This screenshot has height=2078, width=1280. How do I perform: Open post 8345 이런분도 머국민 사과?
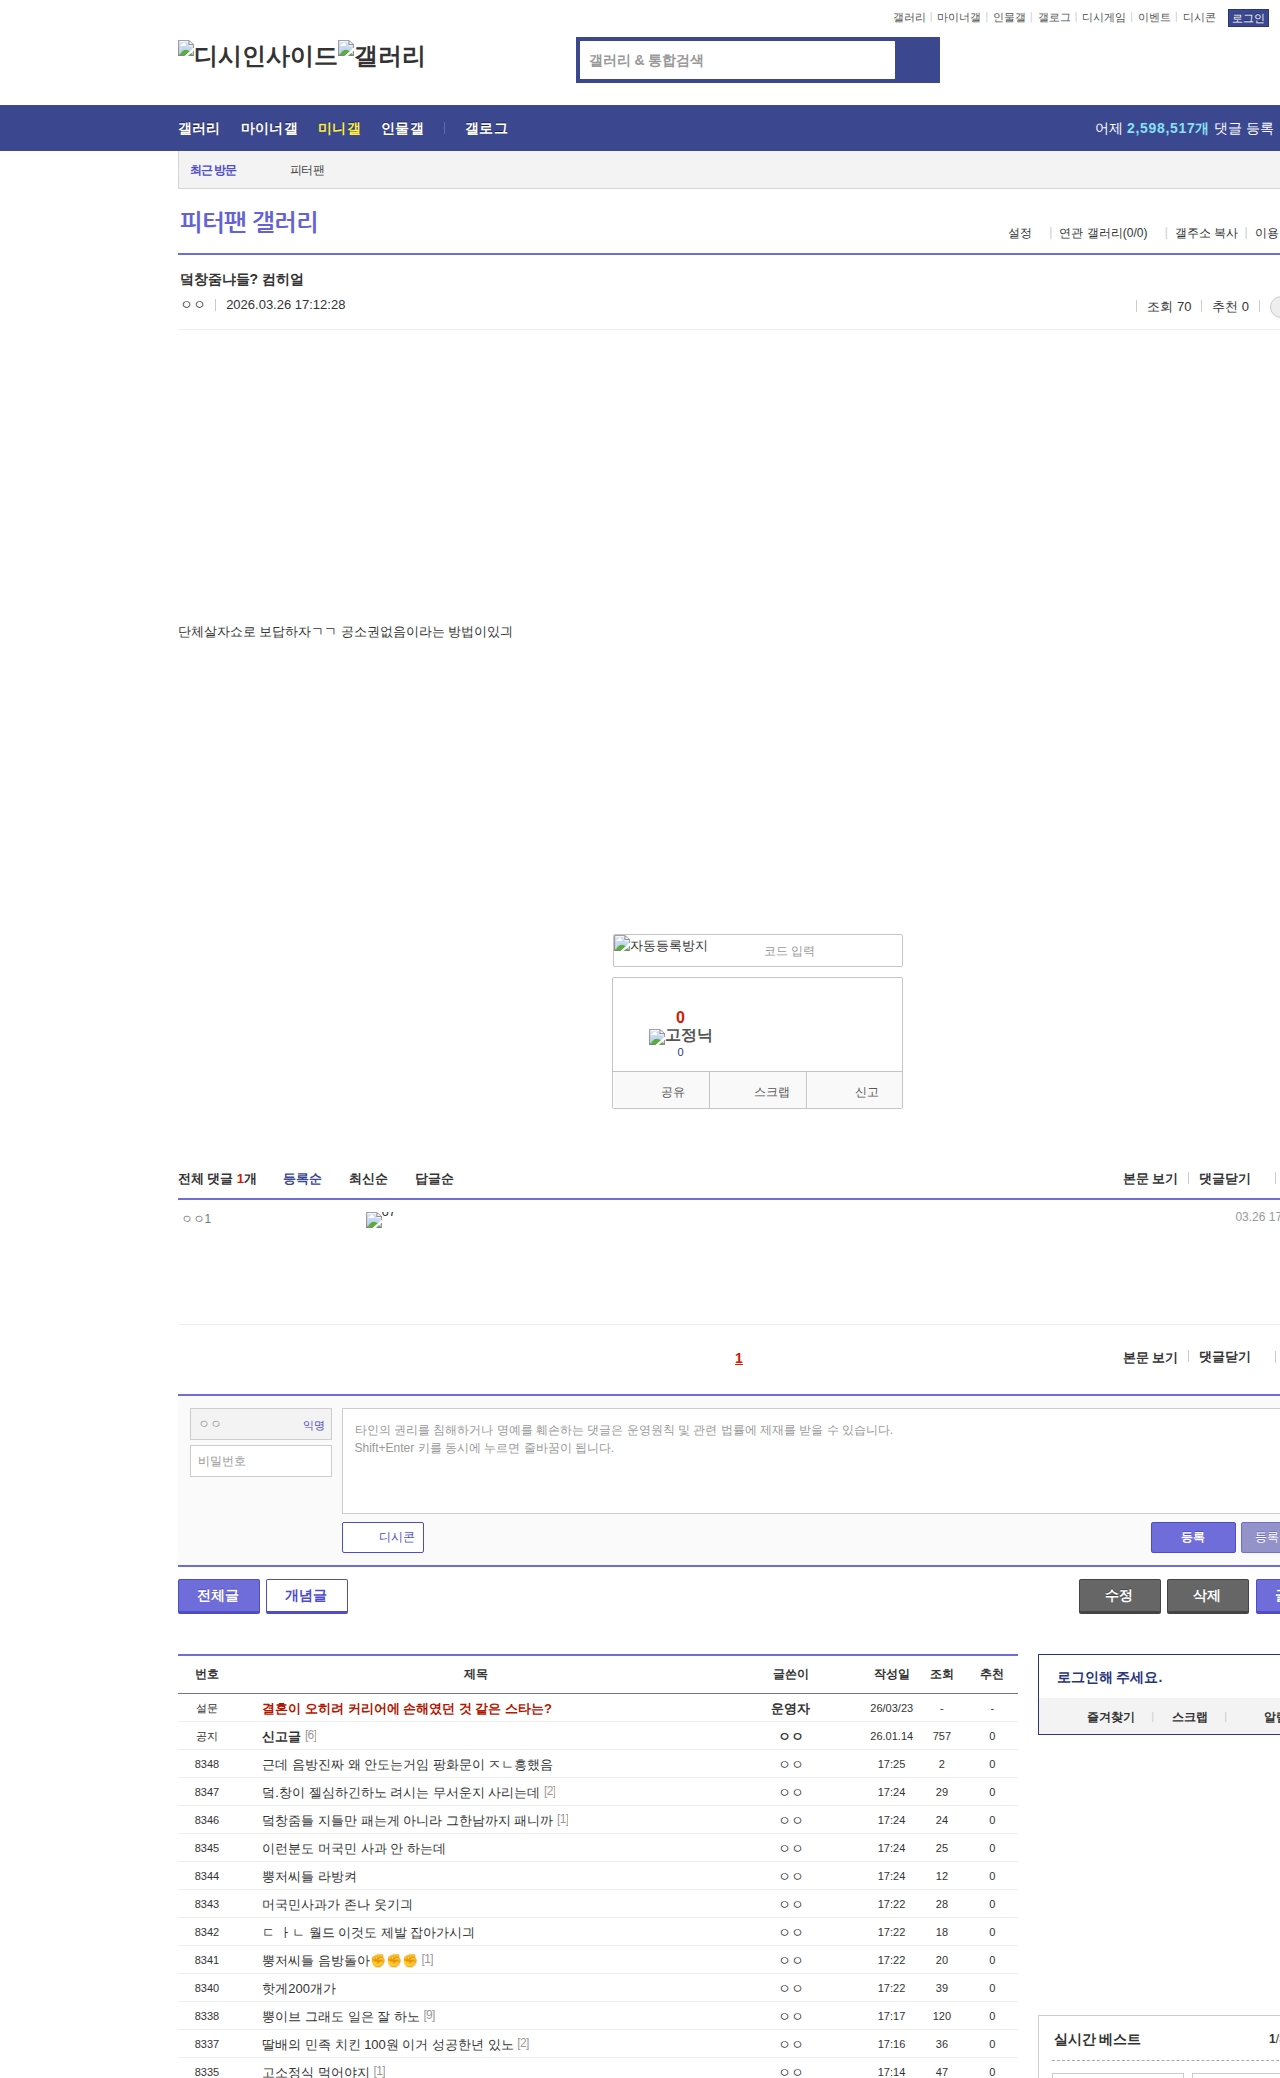tap(354, 1849)
